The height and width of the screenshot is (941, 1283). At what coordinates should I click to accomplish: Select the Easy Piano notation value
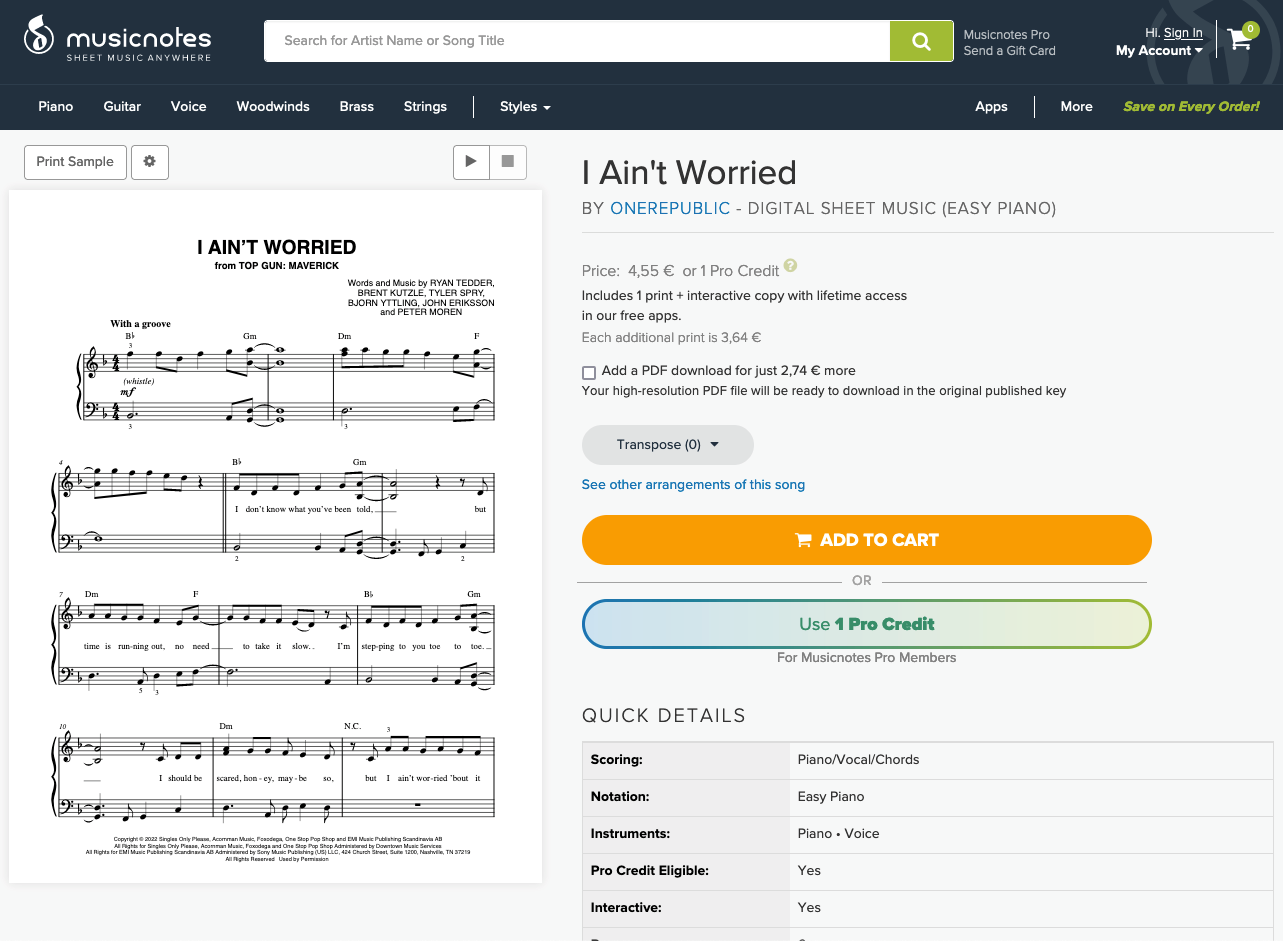point(831,797)
